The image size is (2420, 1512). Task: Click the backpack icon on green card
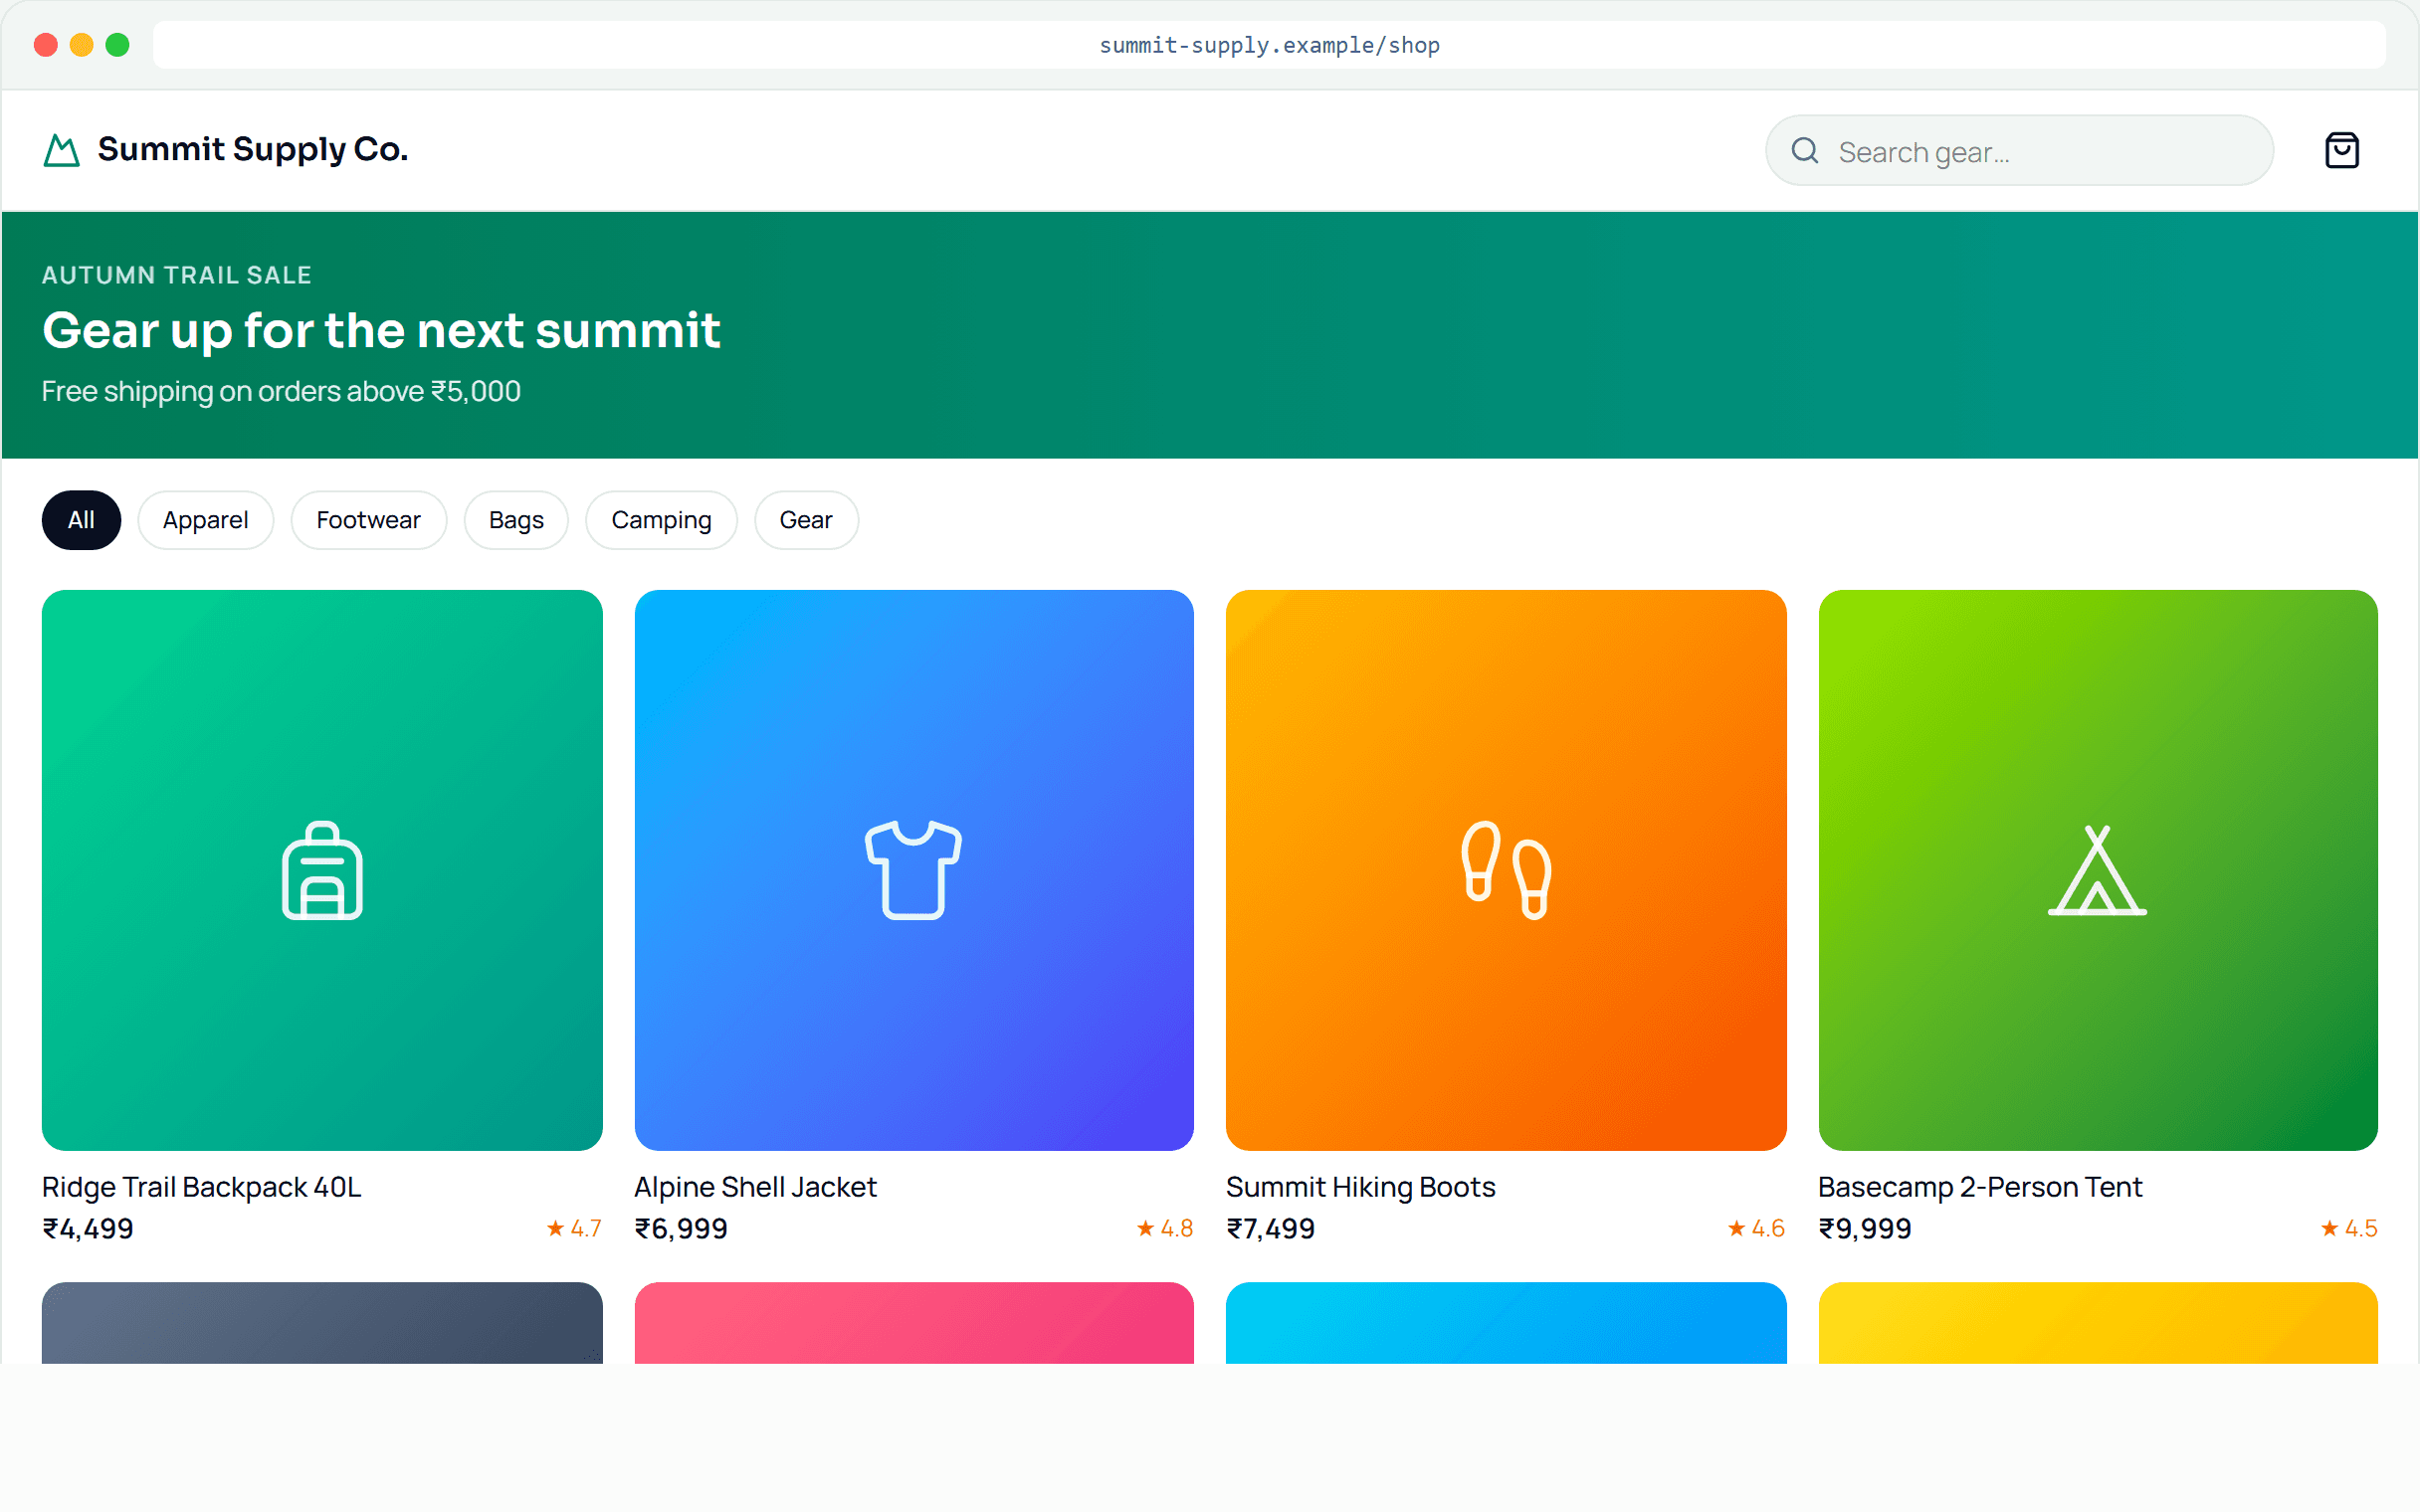point(322,870)
